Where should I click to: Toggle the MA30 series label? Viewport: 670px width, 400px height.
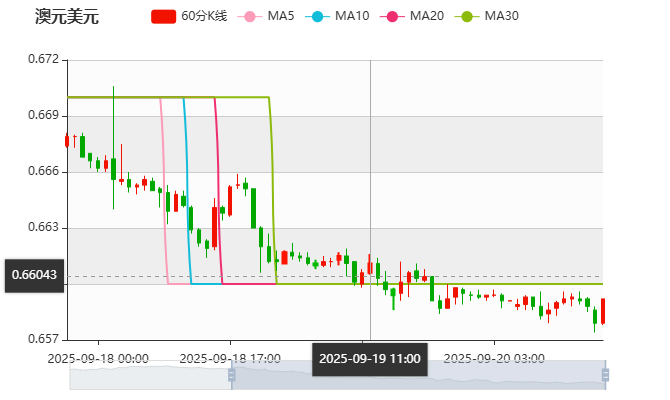[x=501, y=17]
